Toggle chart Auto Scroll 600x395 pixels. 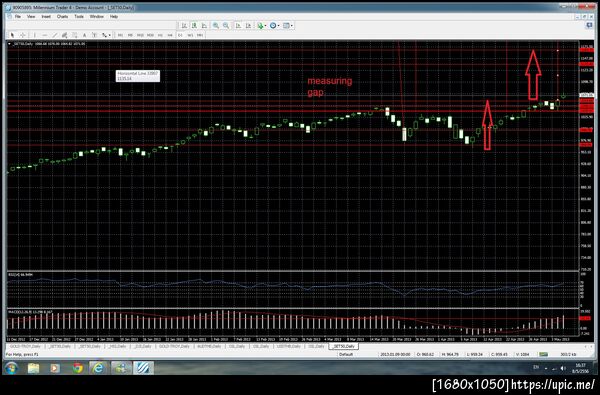click(238, 26)
